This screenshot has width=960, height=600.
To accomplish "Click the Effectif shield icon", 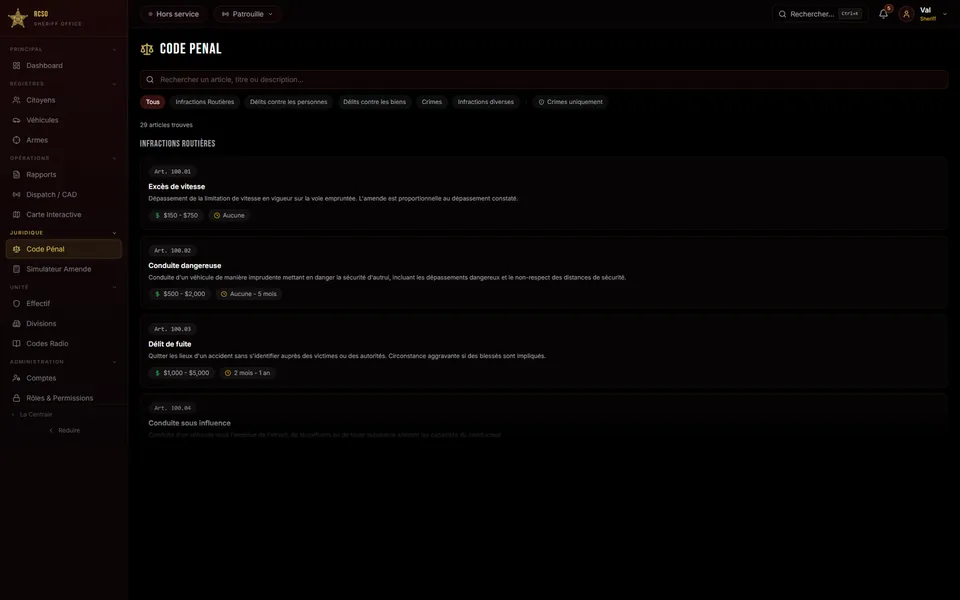I will (x=17, y=304).
